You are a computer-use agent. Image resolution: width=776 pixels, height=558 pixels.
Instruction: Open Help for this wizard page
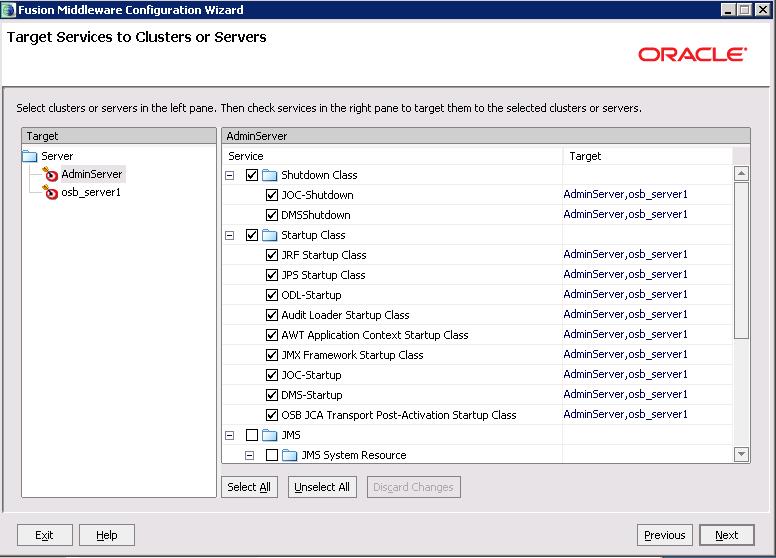pos(107,535)
